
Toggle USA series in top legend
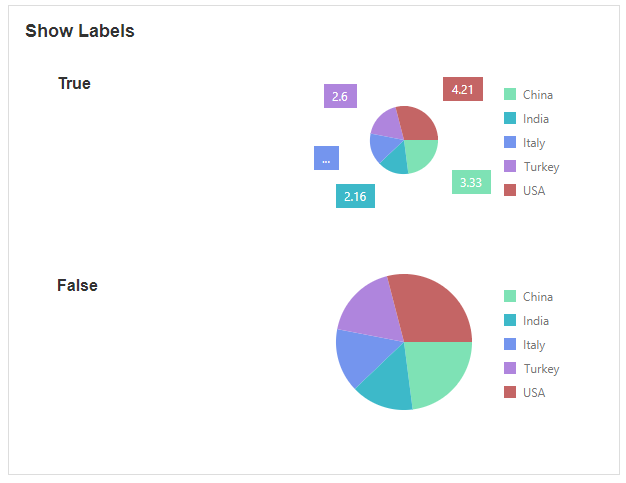[x=533, y=191]
